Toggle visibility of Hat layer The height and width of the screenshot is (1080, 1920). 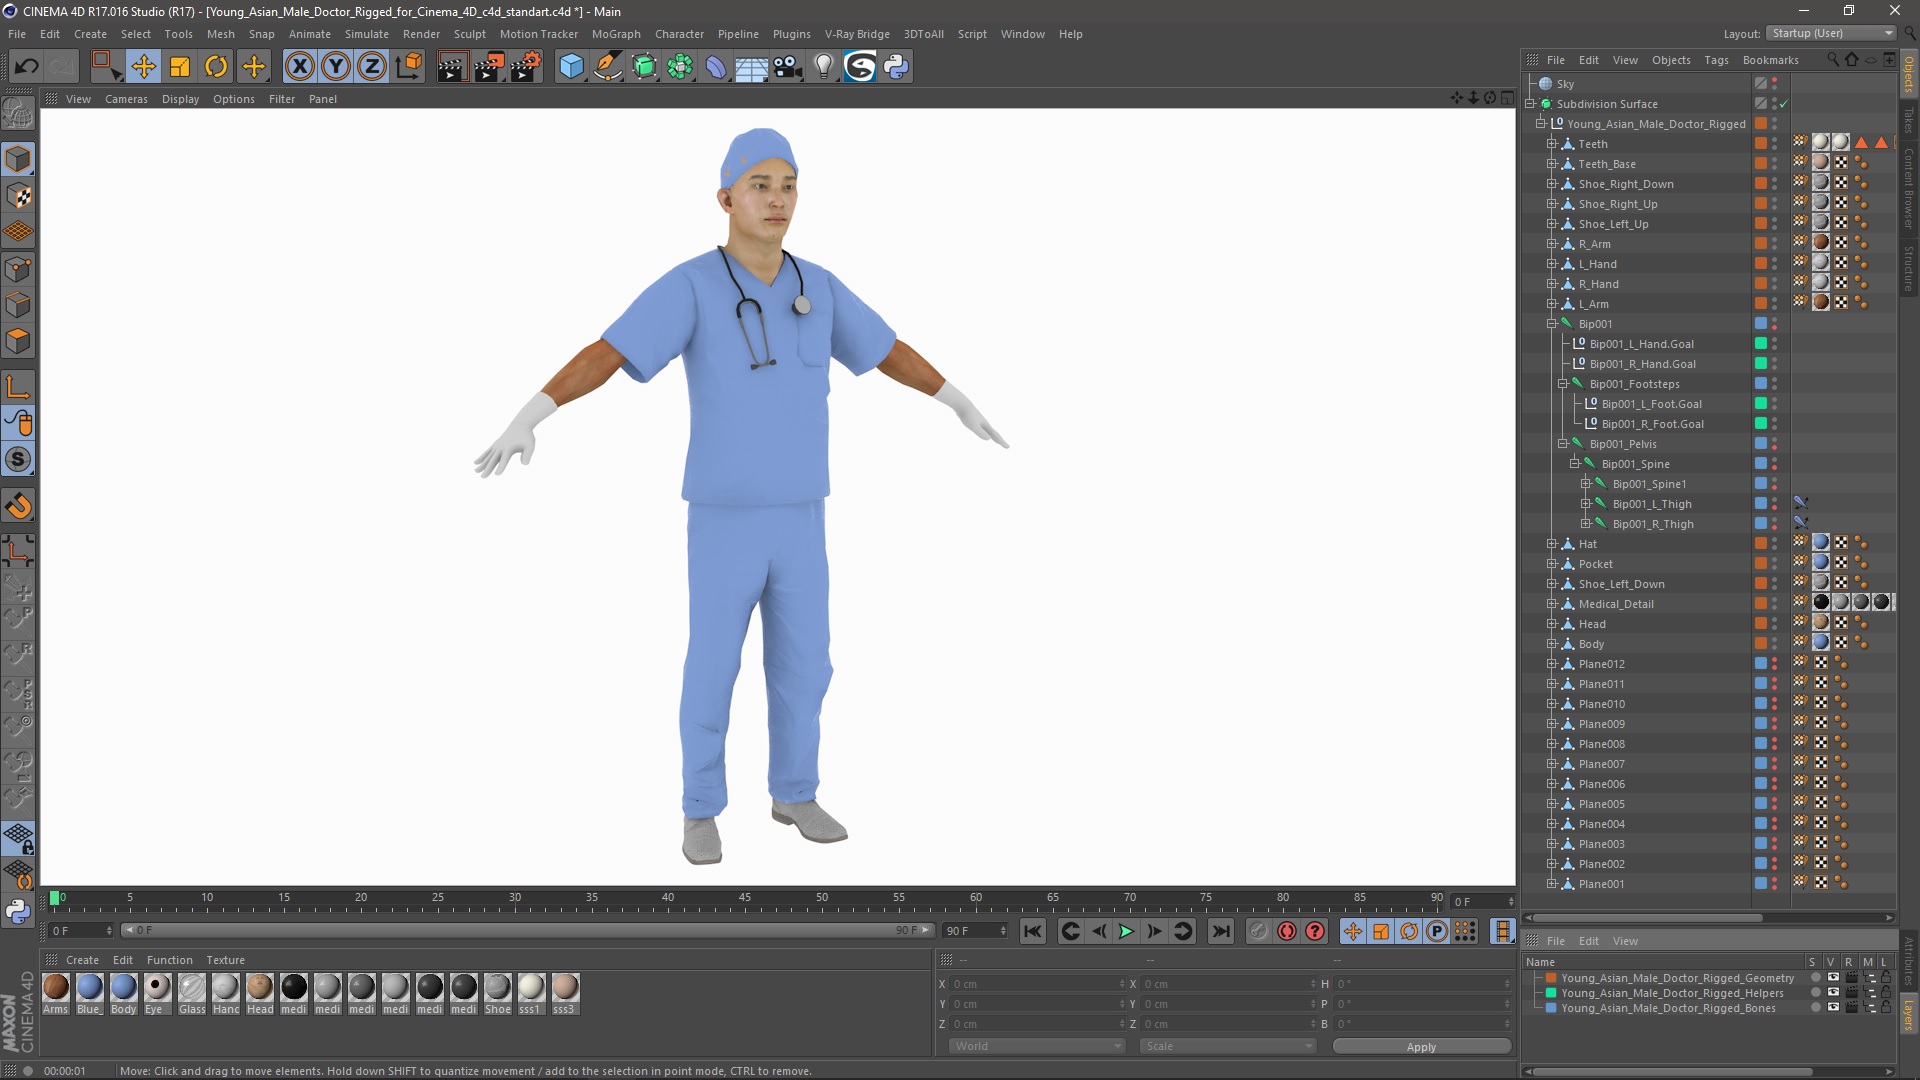pos(1779,543)
